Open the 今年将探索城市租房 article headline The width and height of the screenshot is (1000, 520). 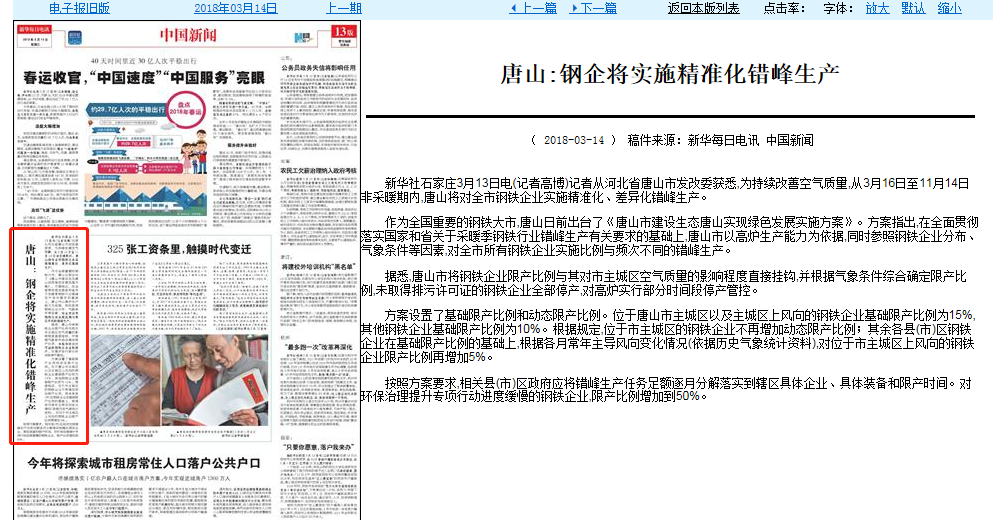click(x=144, y=463)
